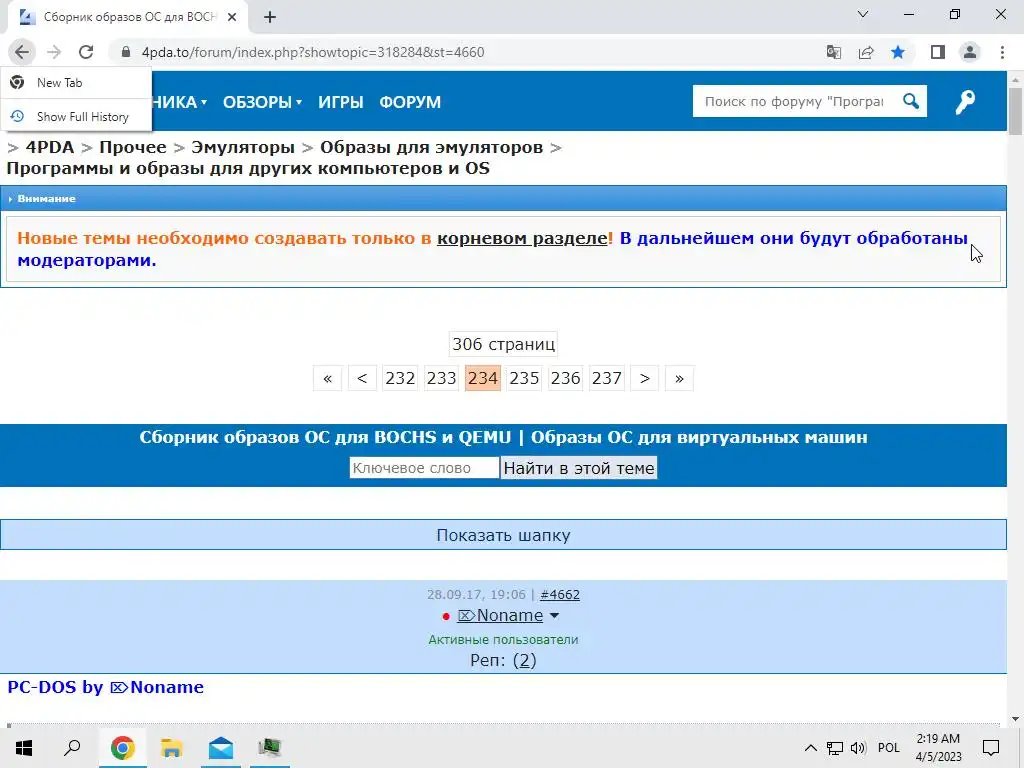
Task: Reload the current page
Action: (86, 52)
